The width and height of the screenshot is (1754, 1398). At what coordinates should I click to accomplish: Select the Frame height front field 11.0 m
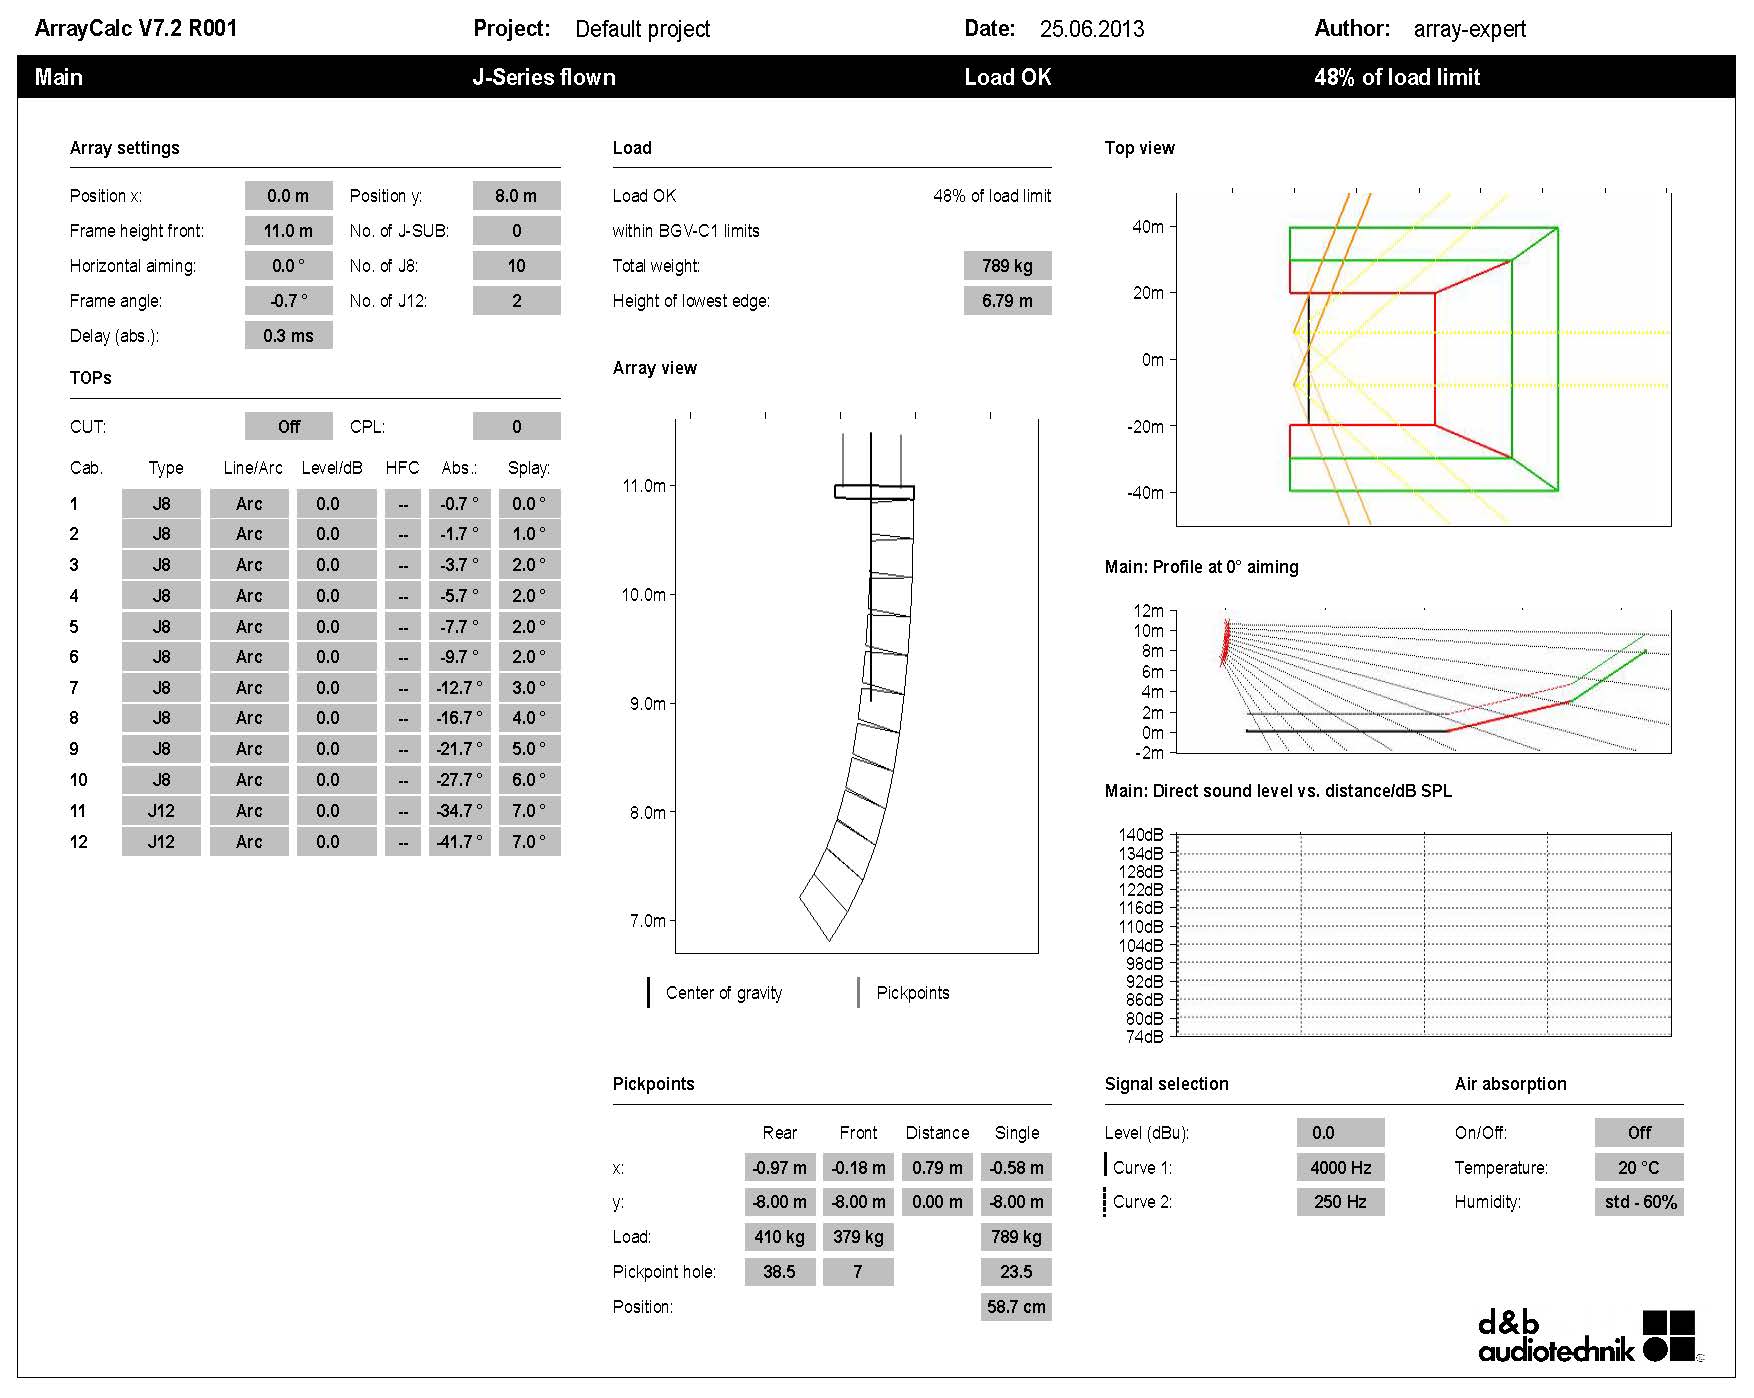[288, 231]
